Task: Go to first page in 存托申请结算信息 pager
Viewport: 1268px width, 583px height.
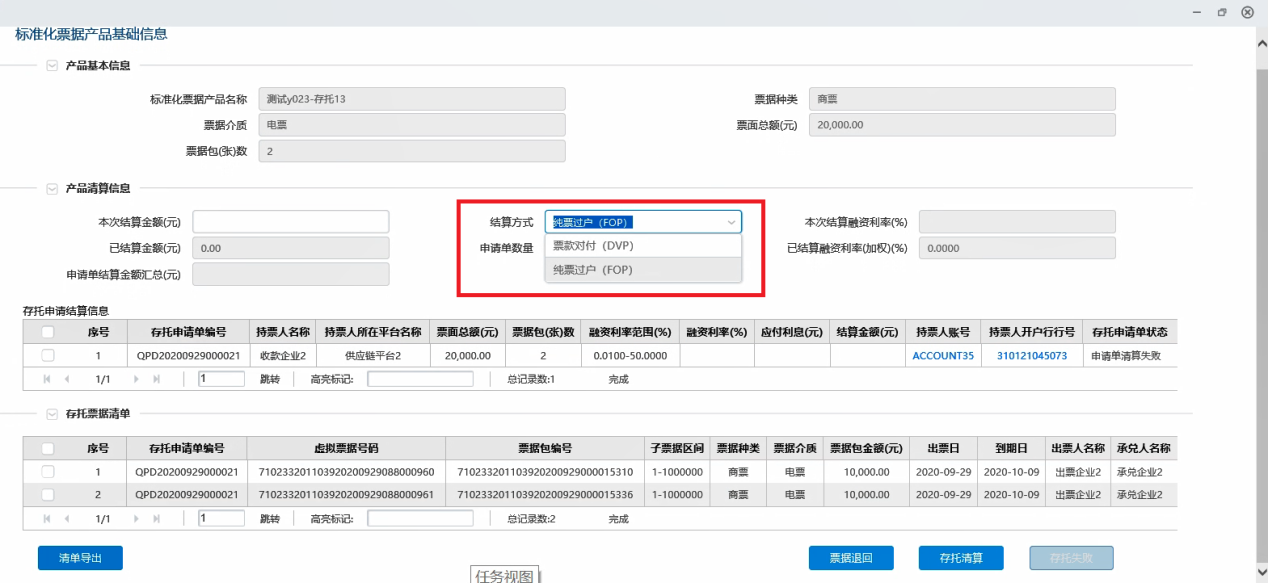Action: (x=46, y=380)
